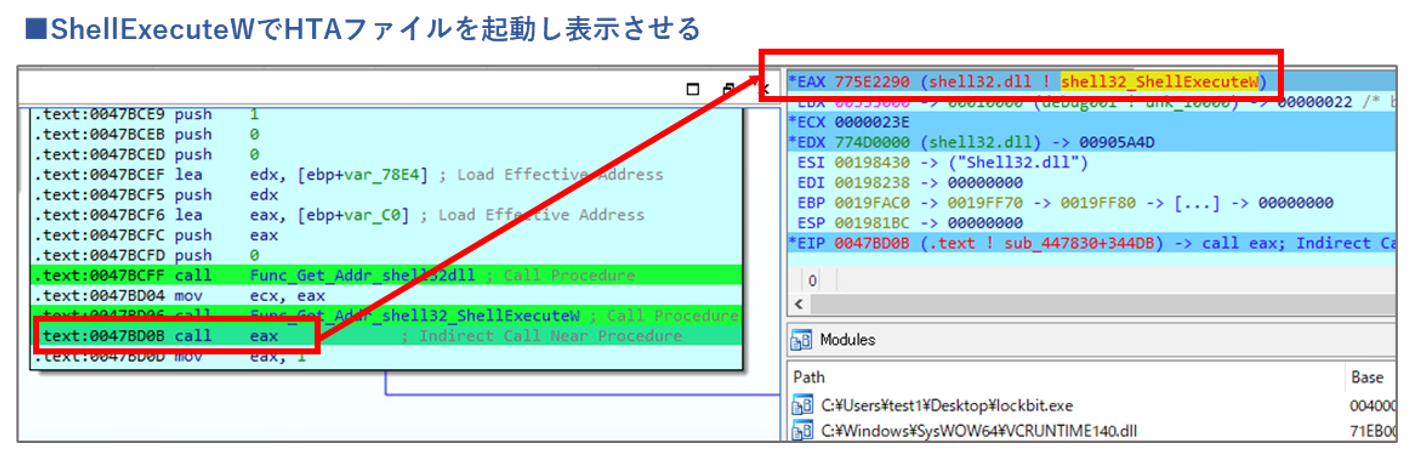Open the Modules panel title tab
1412x466 pixels.
(847, 340)
